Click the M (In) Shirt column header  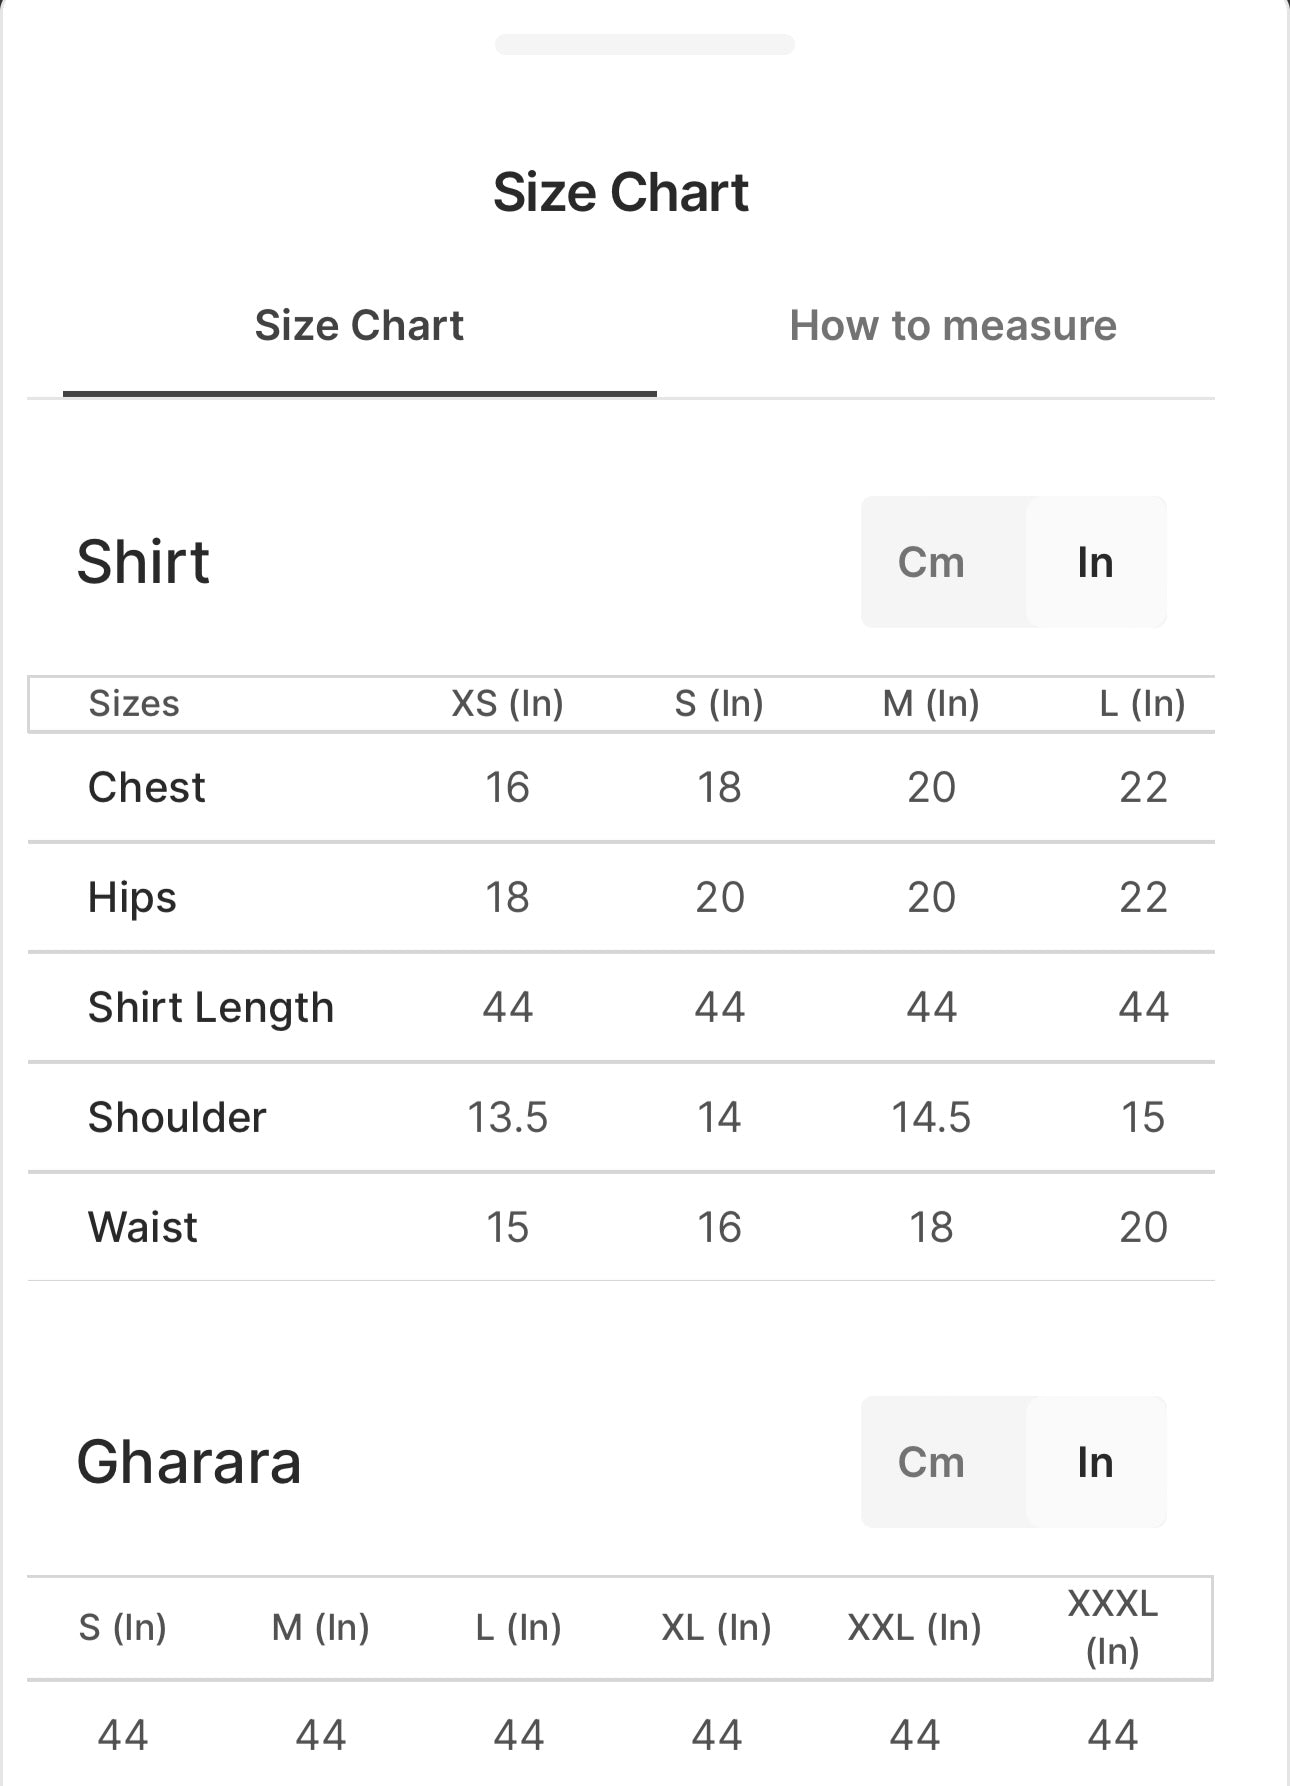point(931,704)
